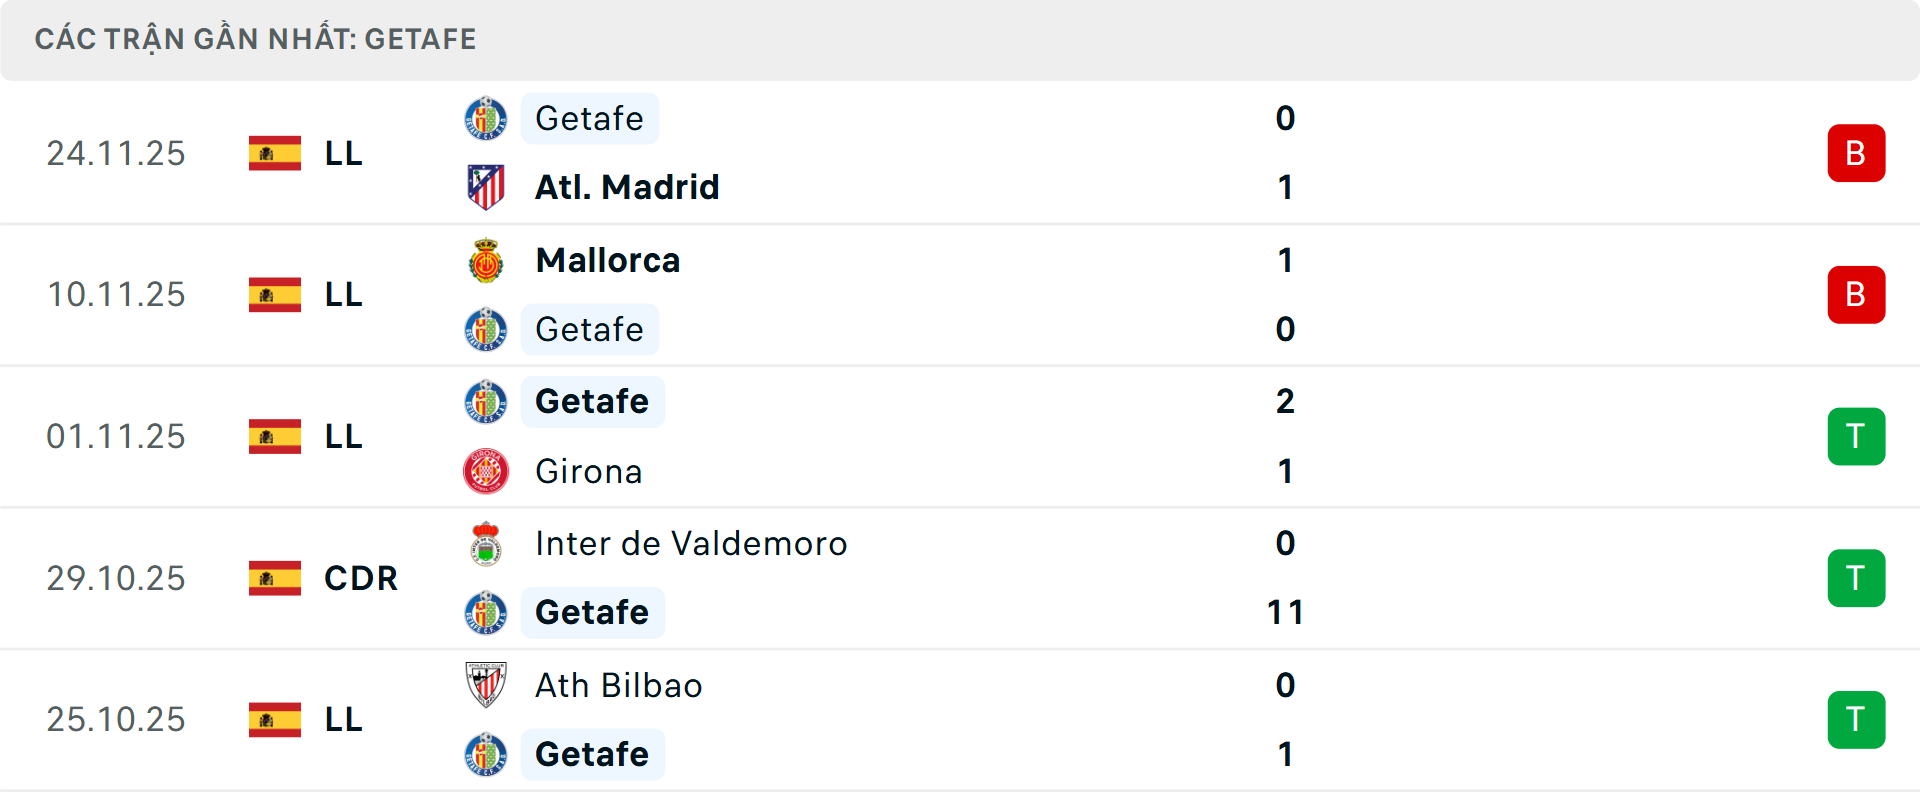The image size is (1920, 792).
Task: Click Getafe crest in the 24.11.25 match
Action: [486, 119]
